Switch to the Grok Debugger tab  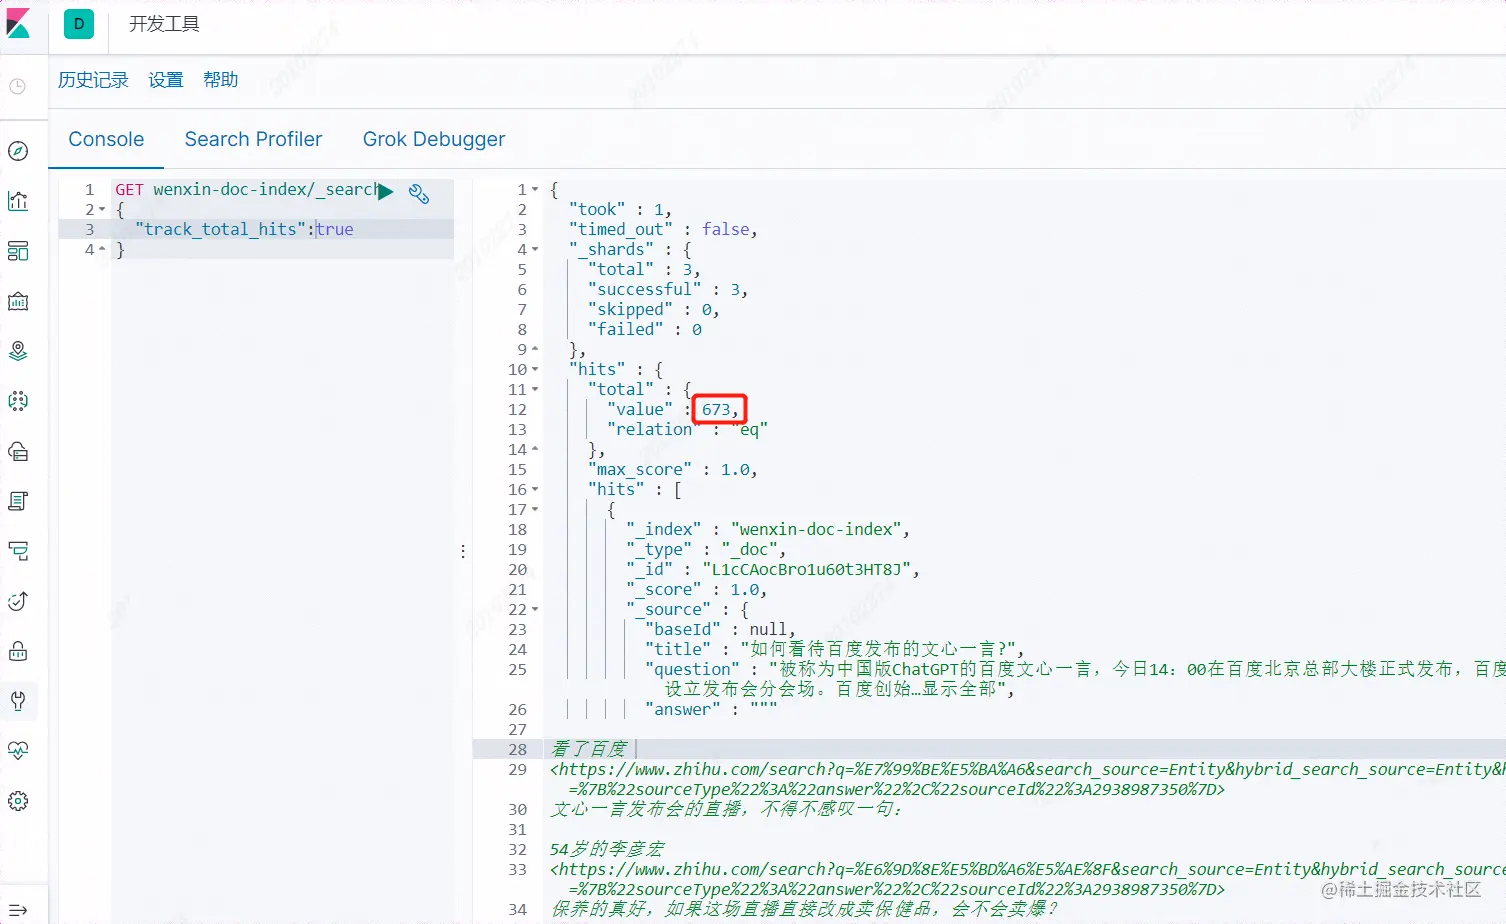[x=434, y=139]
